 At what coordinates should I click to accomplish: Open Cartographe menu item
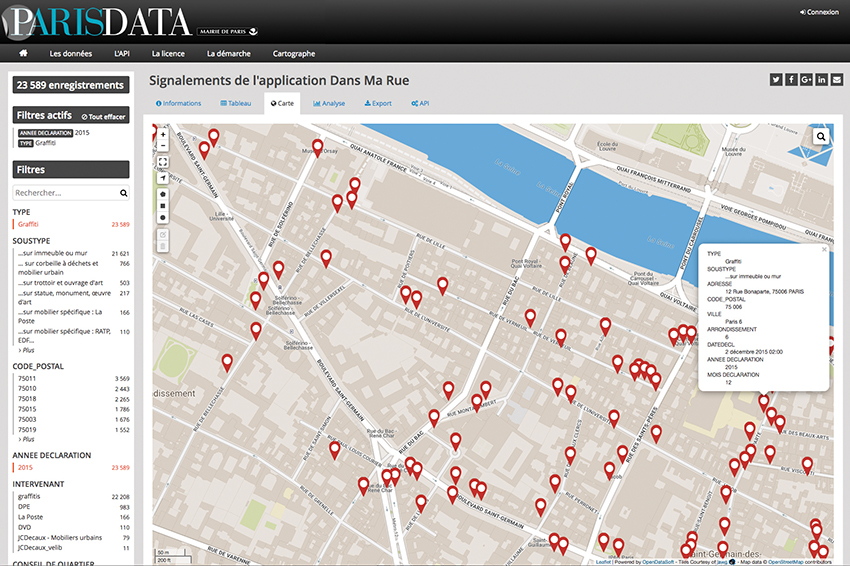pyautogui.click(x=294, y=53)
